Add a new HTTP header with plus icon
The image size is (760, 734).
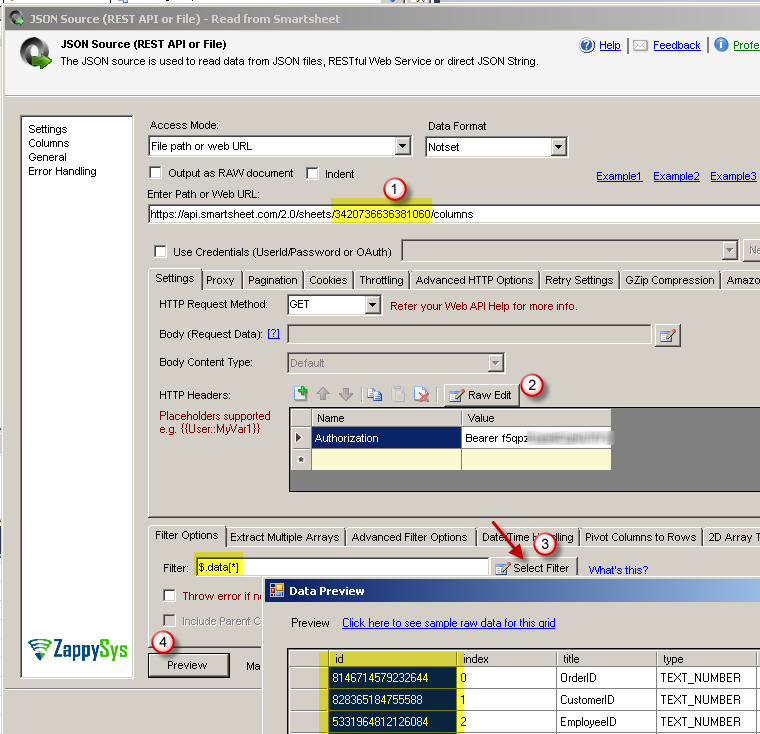click(301, 394)
